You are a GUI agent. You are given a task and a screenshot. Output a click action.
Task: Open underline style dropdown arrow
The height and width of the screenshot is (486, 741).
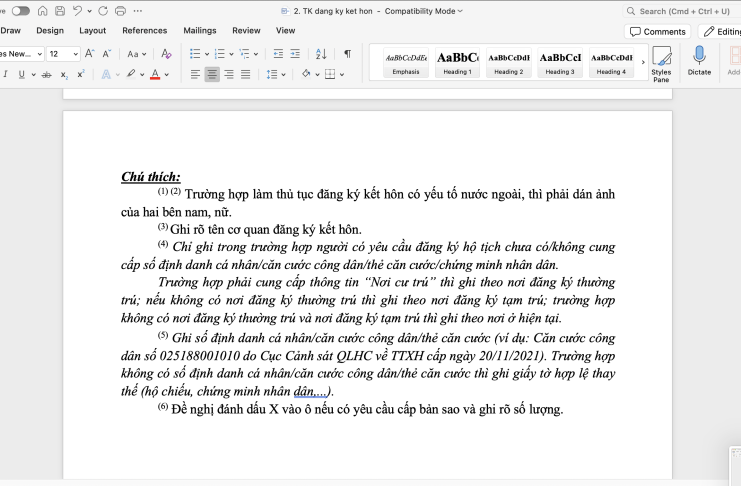tap(34, 75)
